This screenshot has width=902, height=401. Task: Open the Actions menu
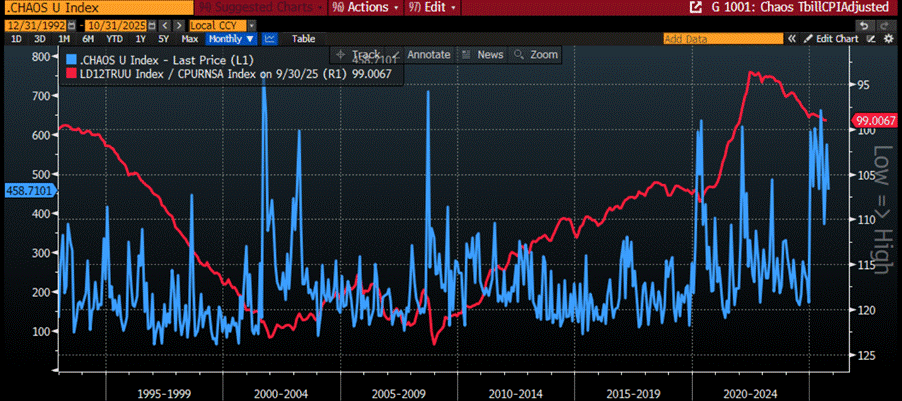coord(365,8)
